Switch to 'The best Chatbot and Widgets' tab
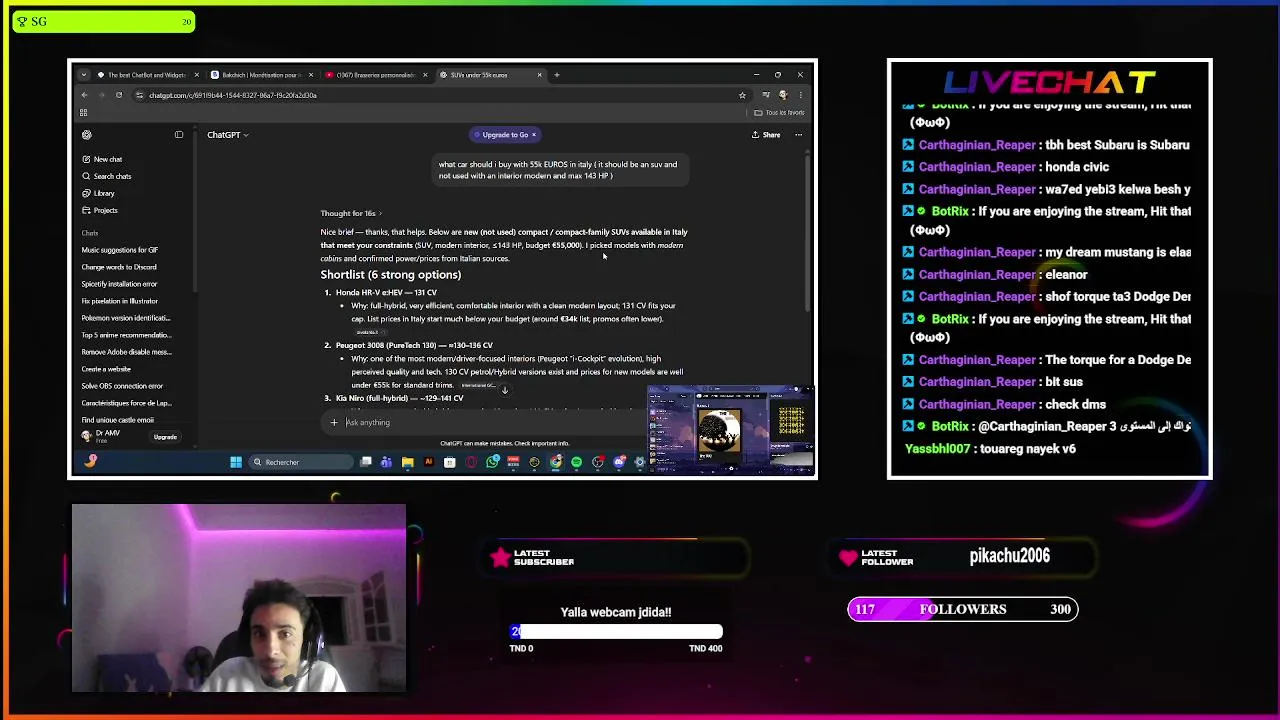This screenshot has height=720, width=1280. pyautogui.click(x=146, y=75)
